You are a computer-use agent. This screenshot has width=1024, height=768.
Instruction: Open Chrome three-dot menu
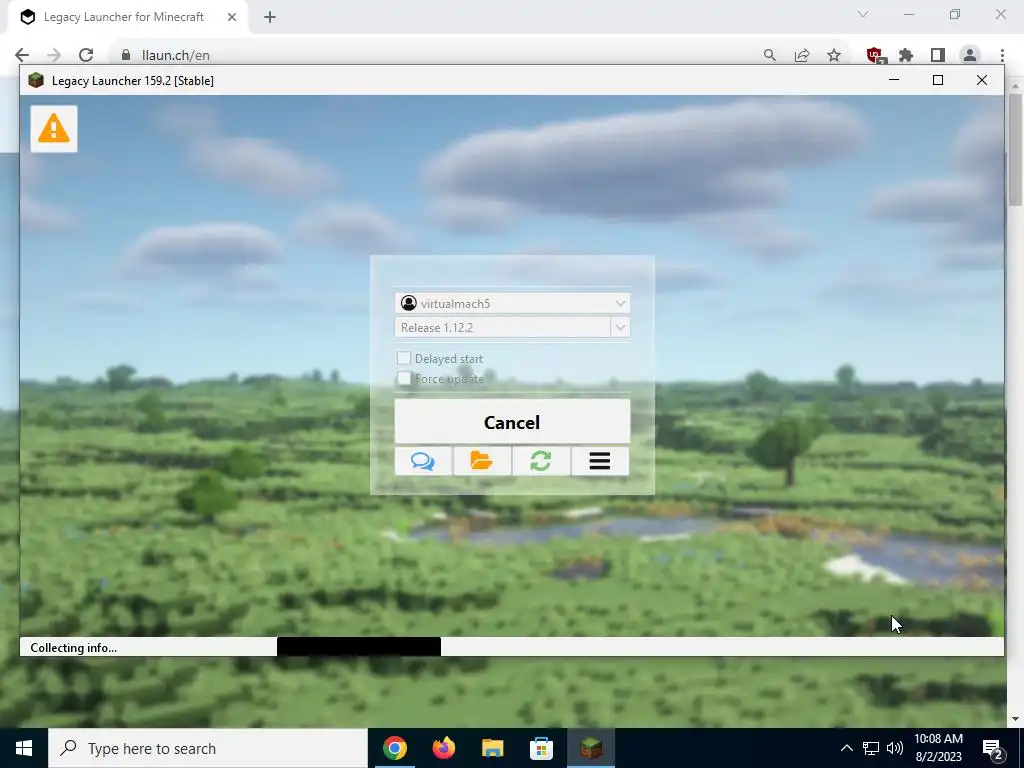tap(1002, 56)
